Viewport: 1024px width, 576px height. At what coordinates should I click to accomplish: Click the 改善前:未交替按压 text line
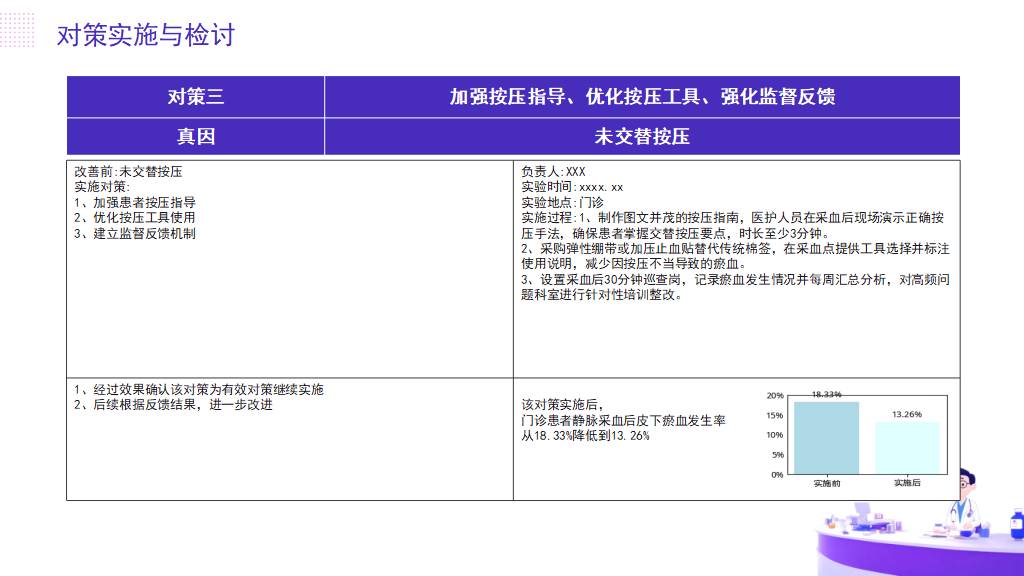click(x=128, y=172)
